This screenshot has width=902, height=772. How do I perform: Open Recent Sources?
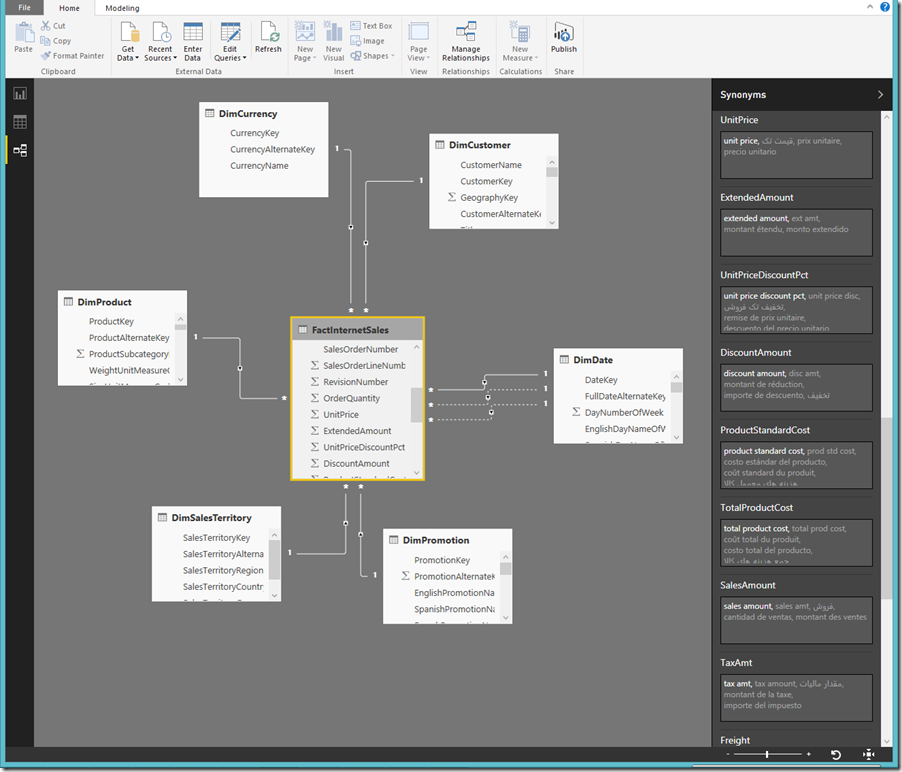click(160, 41)
